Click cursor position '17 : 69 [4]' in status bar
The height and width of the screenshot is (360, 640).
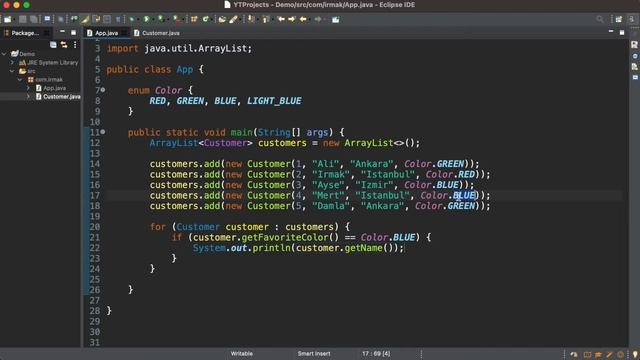coord(376,353)
